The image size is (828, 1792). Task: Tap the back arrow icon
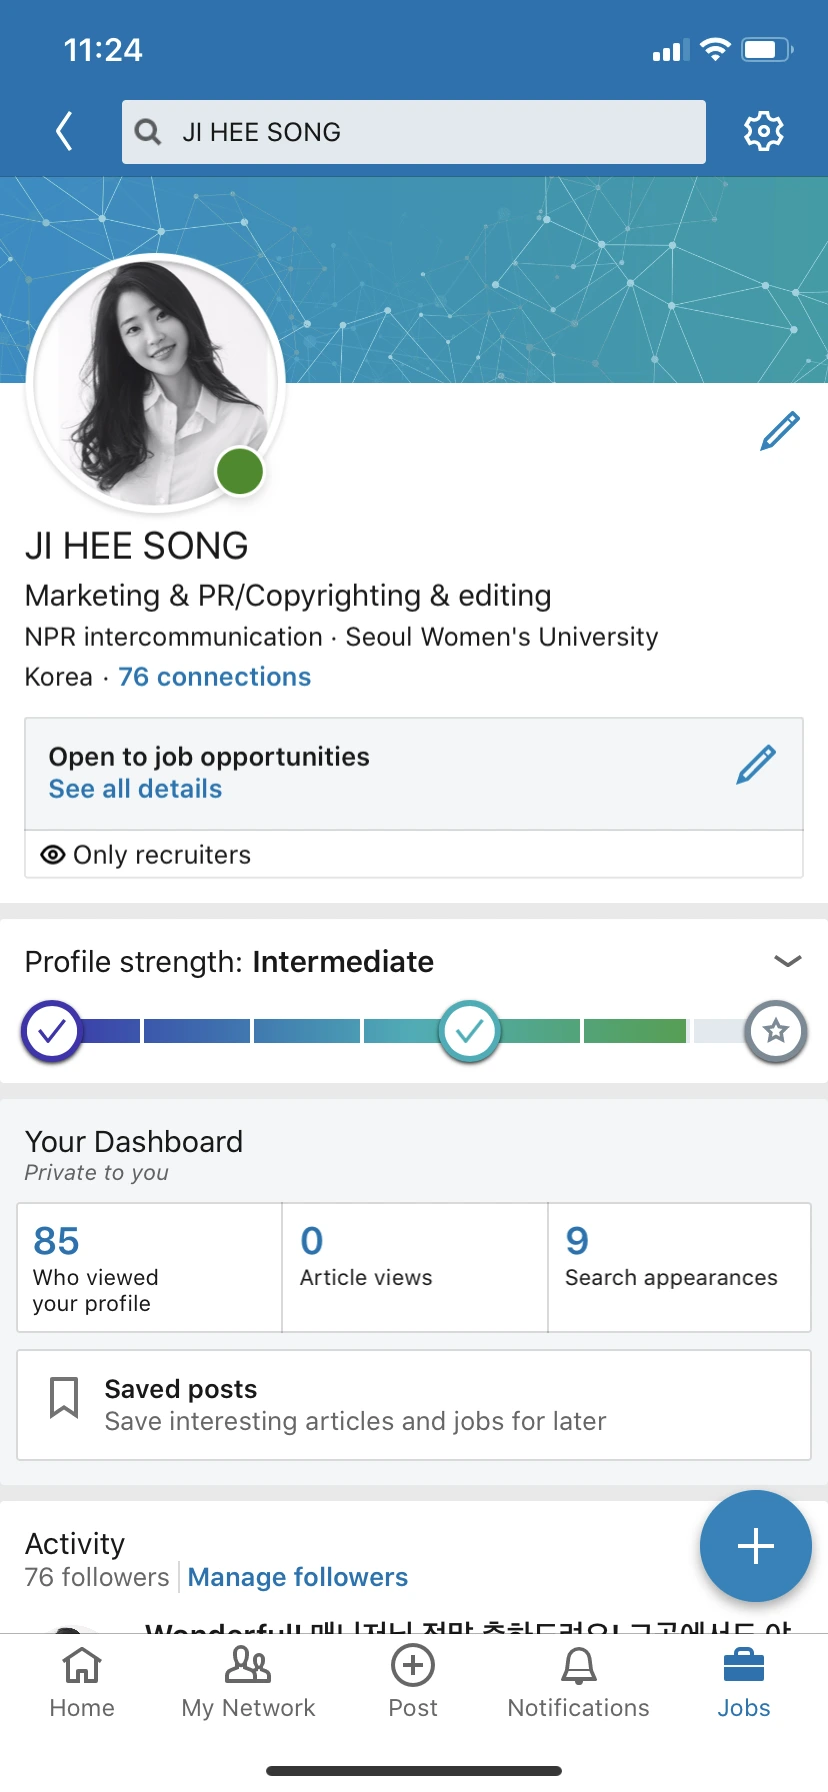point(65,131)
